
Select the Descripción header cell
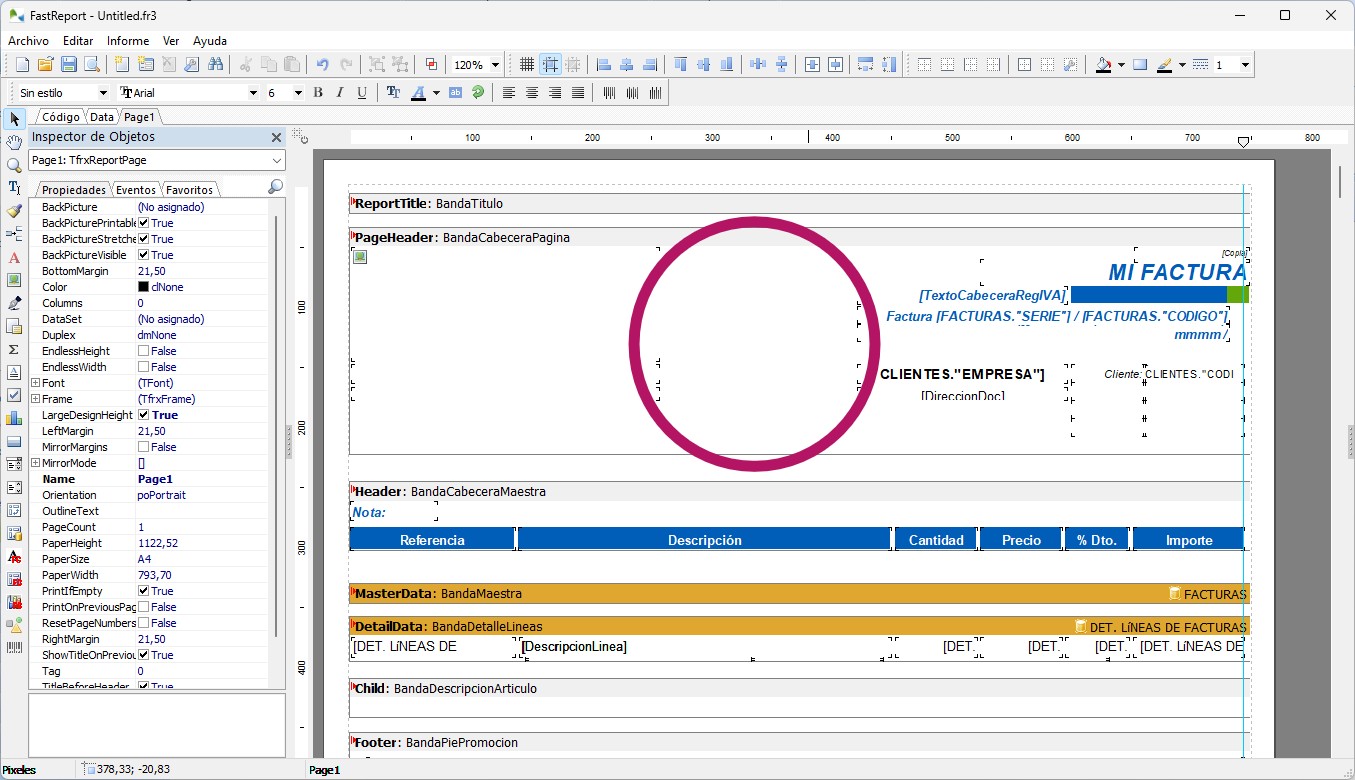tap(704, 540)
